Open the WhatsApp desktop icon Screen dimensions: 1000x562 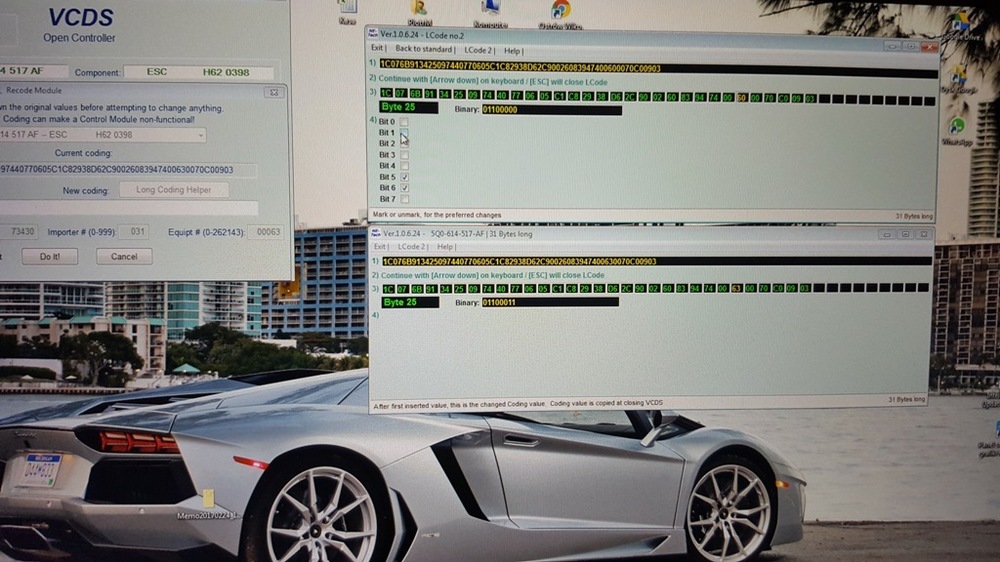(957, 128)
